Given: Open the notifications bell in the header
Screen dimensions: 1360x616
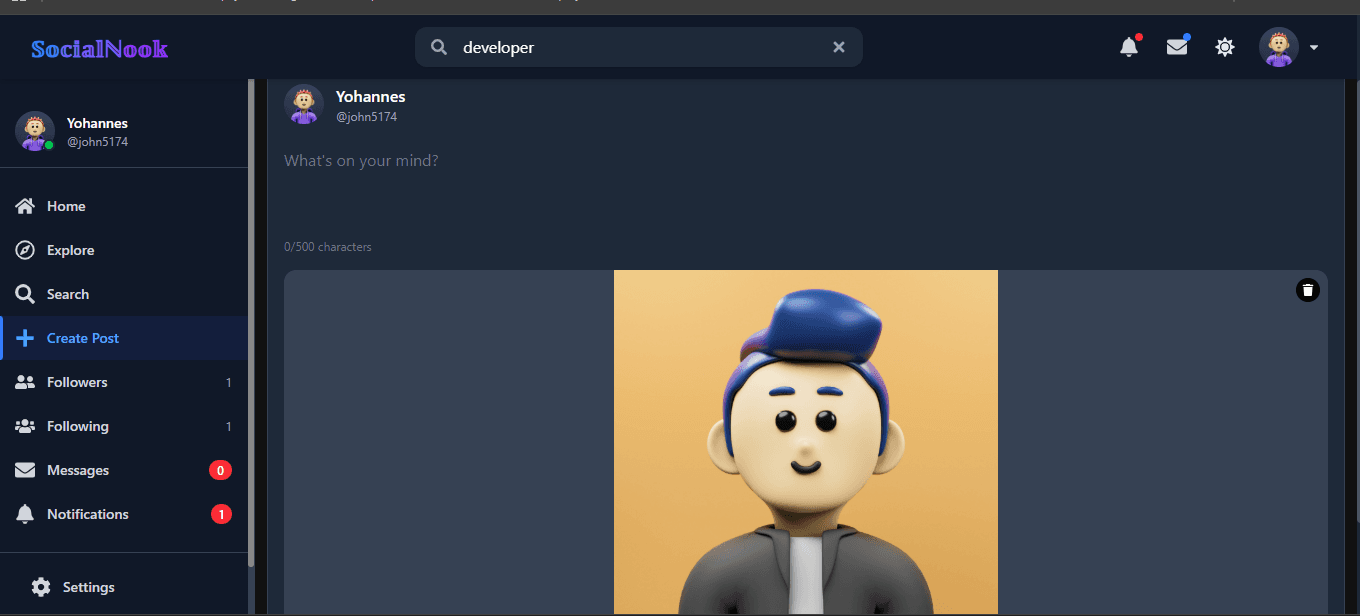Looking at the screenshot, I should pos(1129,47).
